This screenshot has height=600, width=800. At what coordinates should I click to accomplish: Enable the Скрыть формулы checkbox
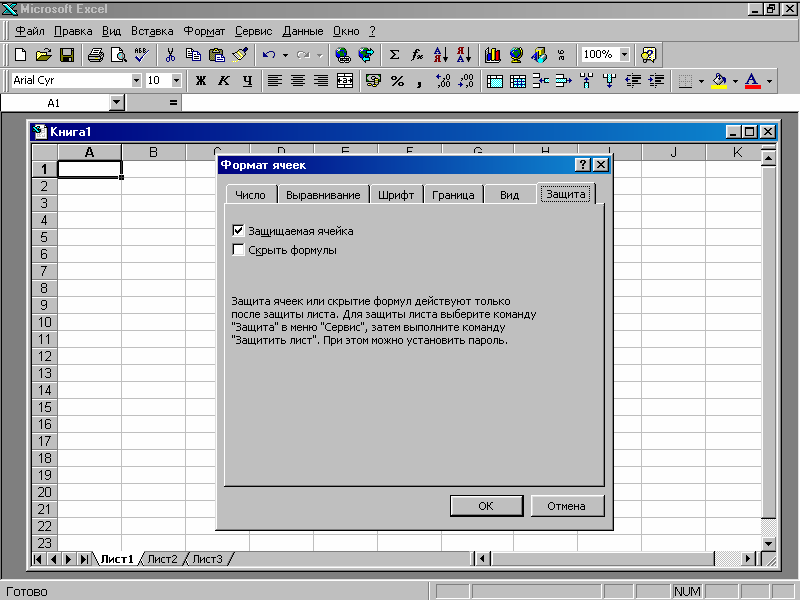click(238, 249)
